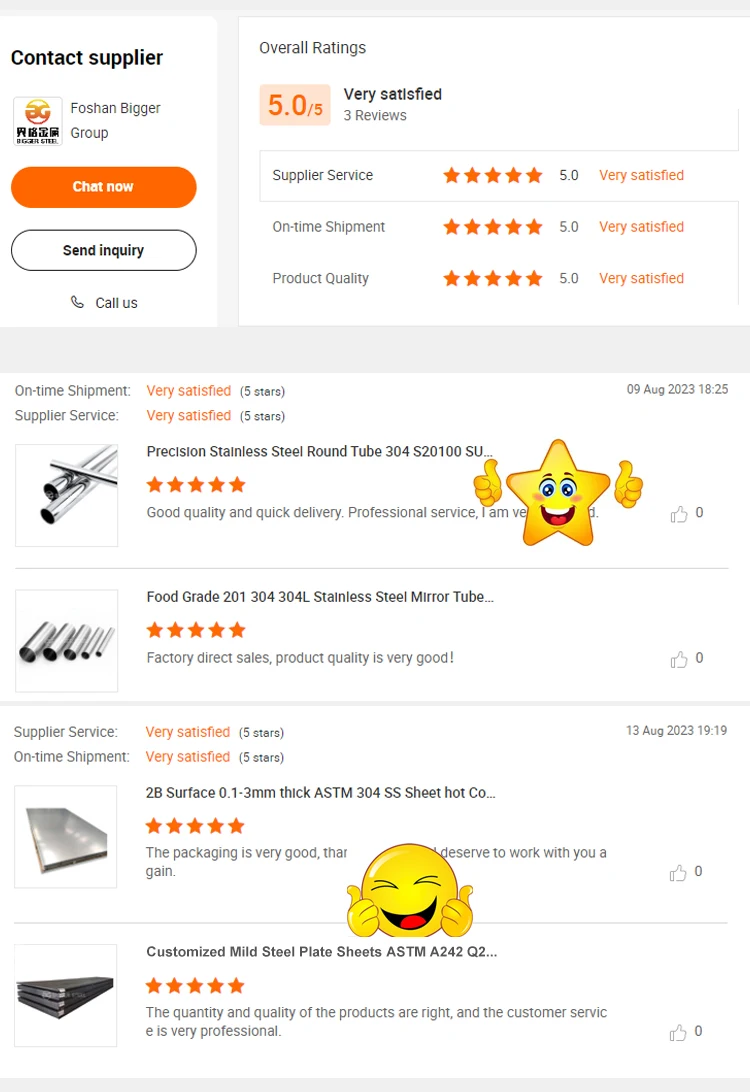This screenshot has width=750, height=1092.
Task: Open the Food Grade 201 304 304L Mirror Tube link
Action: 320,597
